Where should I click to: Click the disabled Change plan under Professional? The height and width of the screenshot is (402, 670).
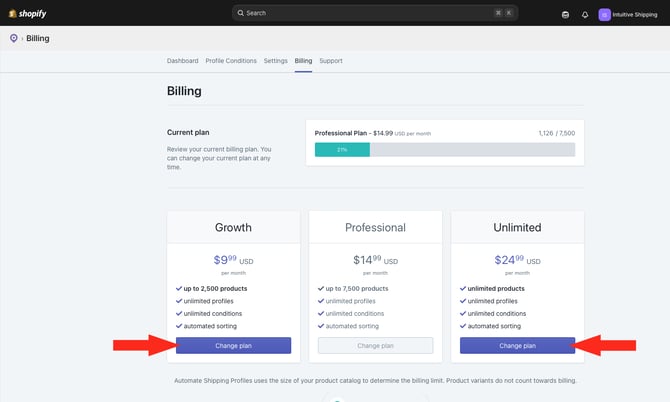pos(375,345)
